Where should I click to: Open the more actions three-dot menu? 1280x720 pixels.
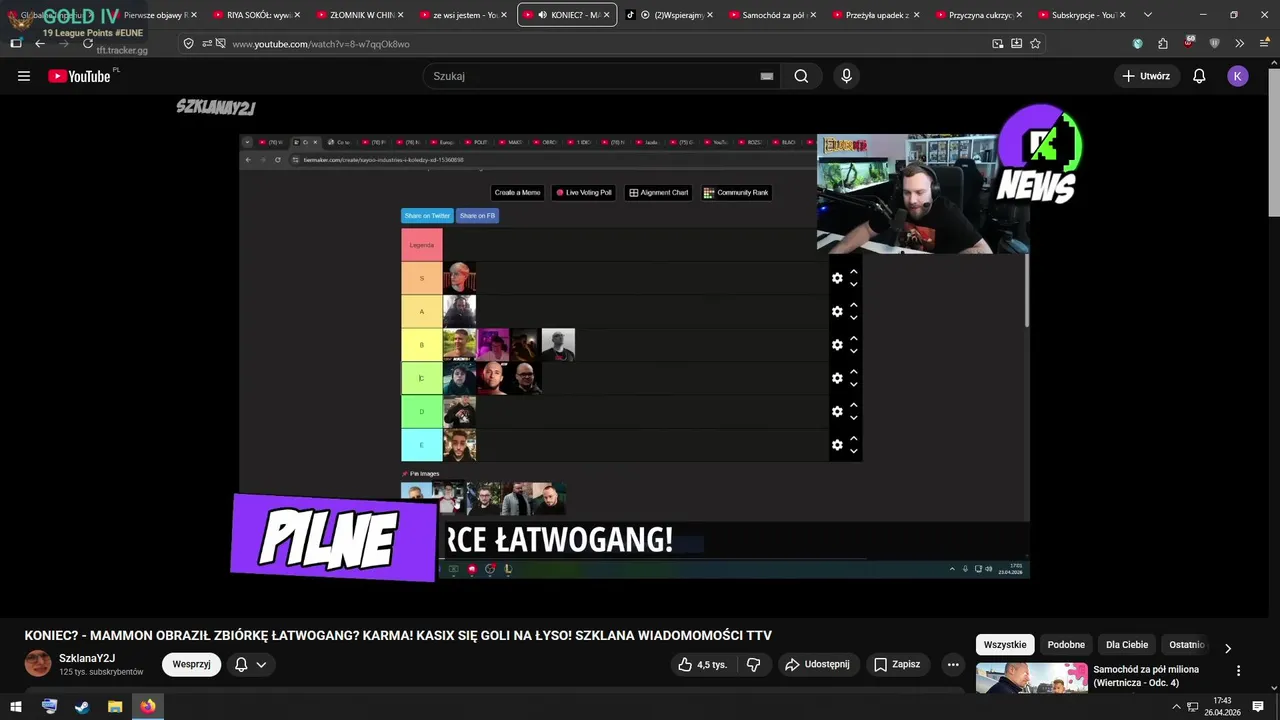point(953,664)
